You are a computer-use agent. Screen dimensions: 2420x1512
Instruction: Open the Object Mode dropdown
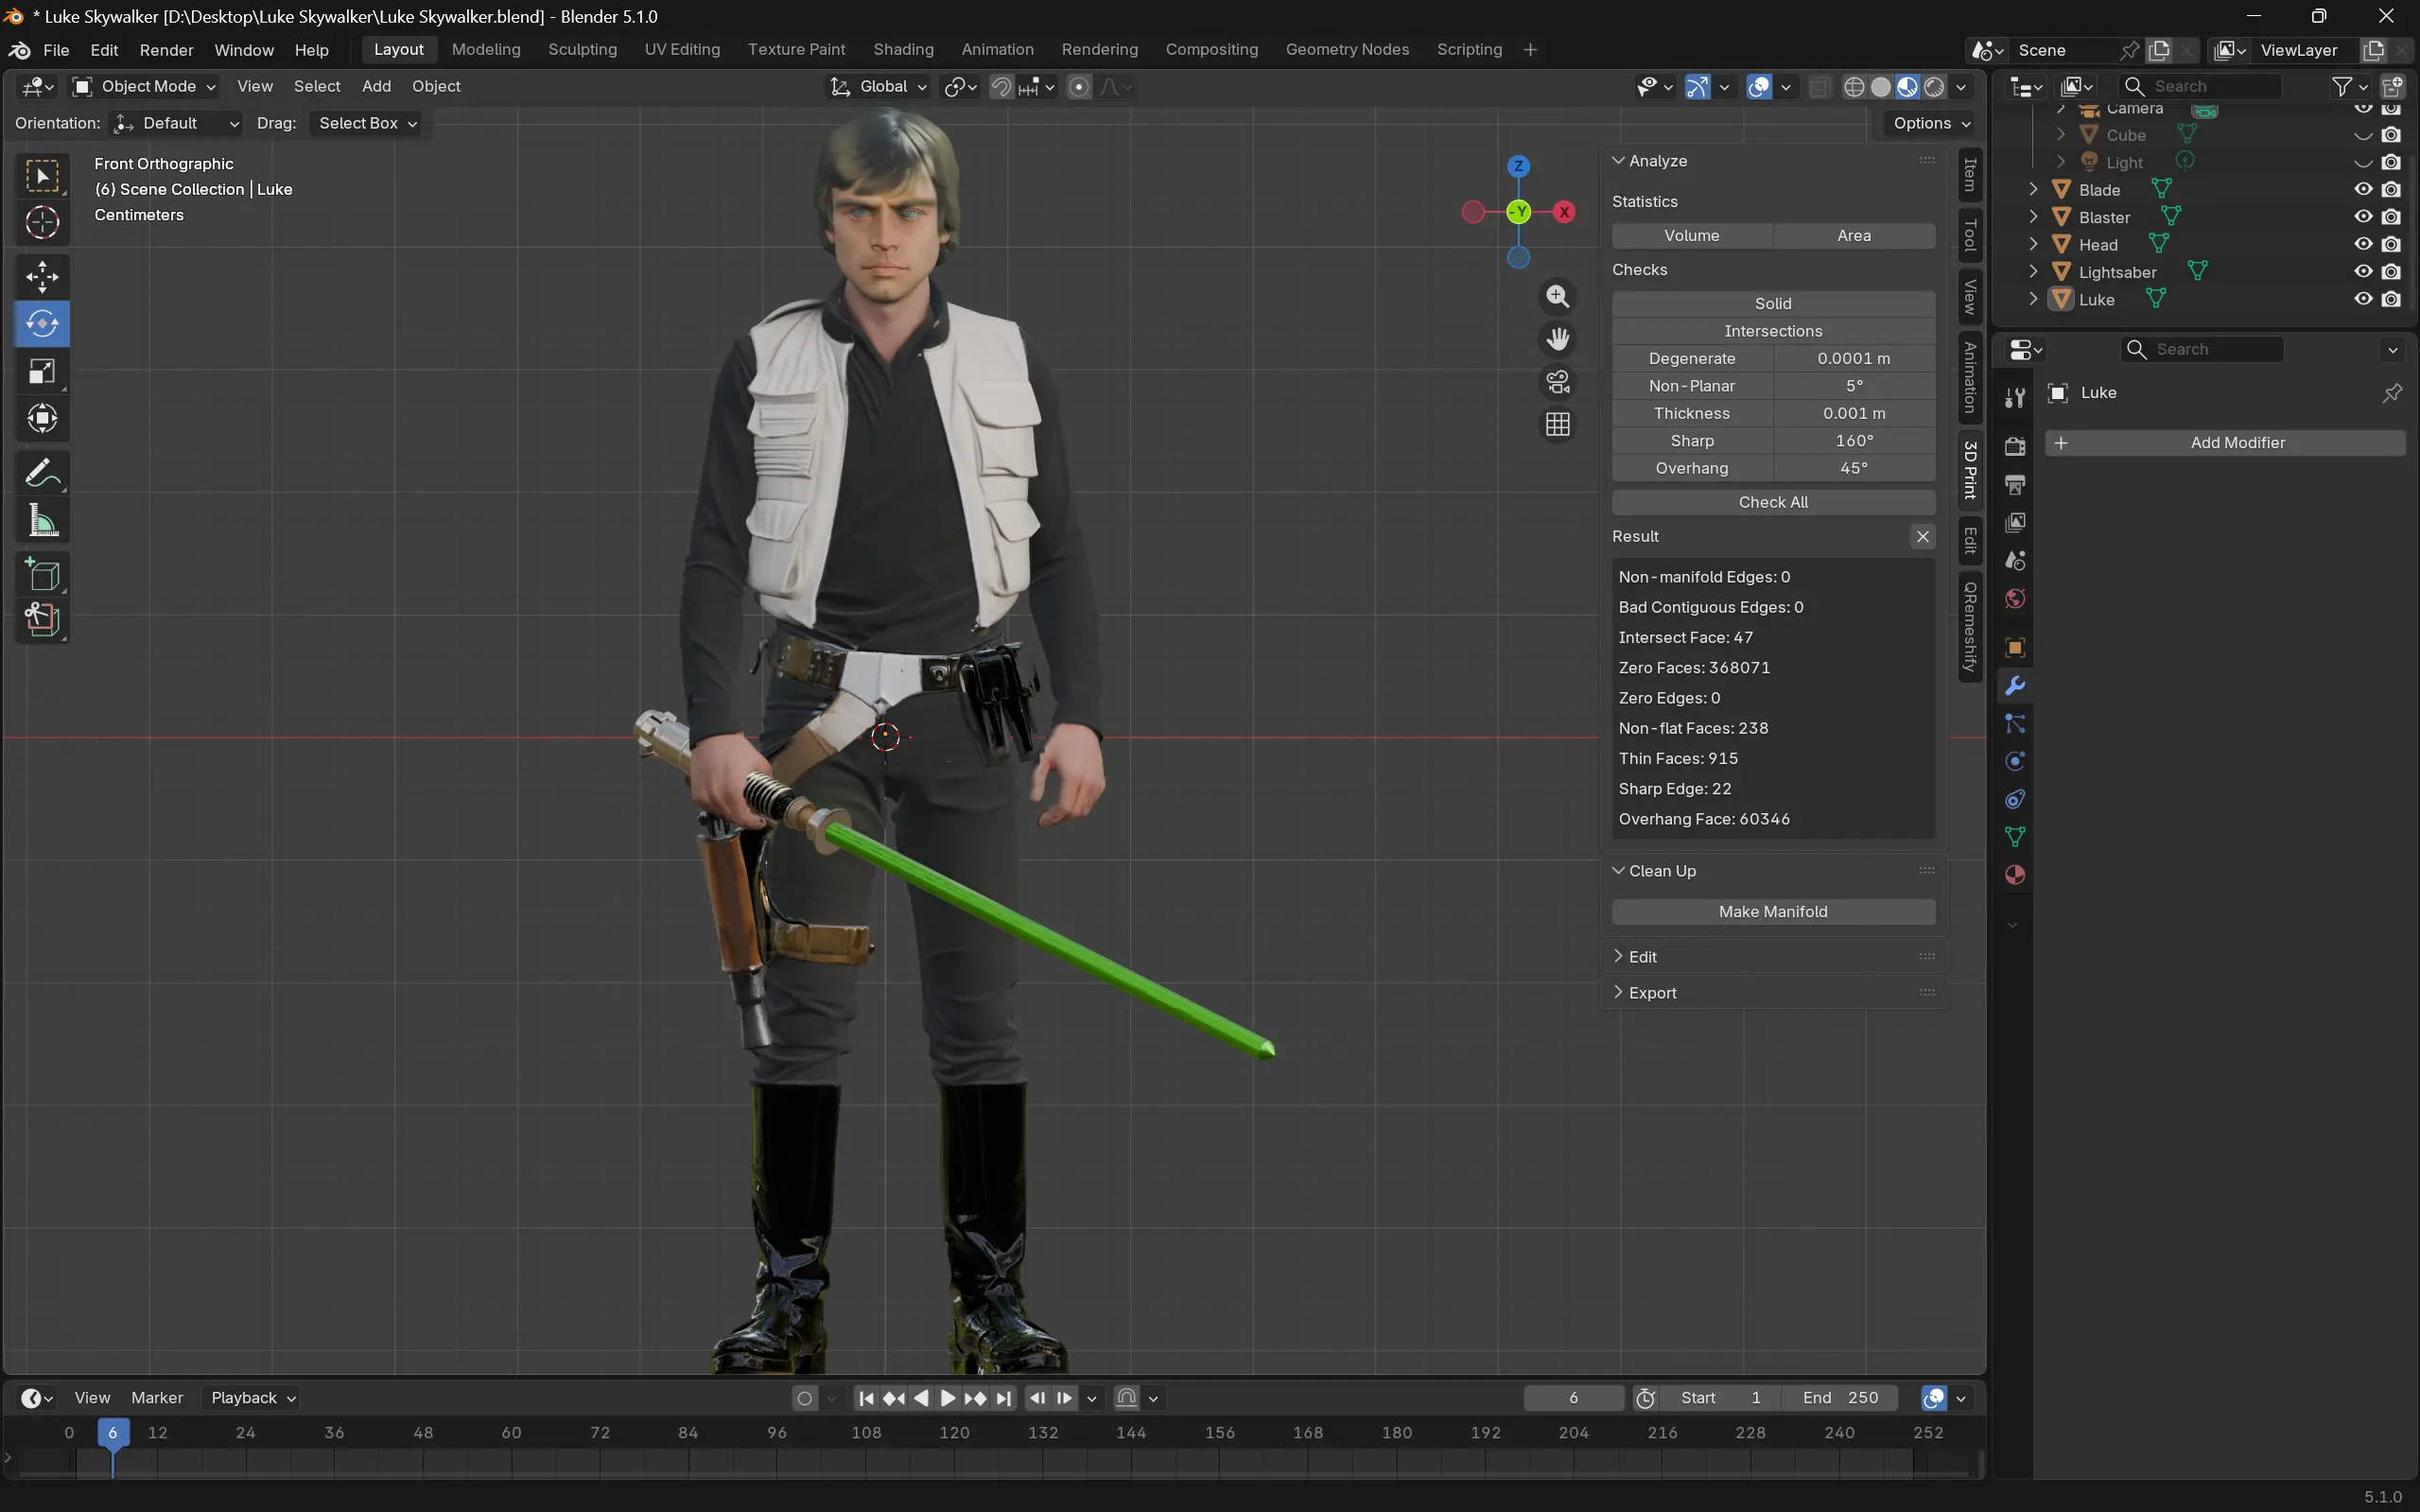pyautogui.click(x=145, y=87)
